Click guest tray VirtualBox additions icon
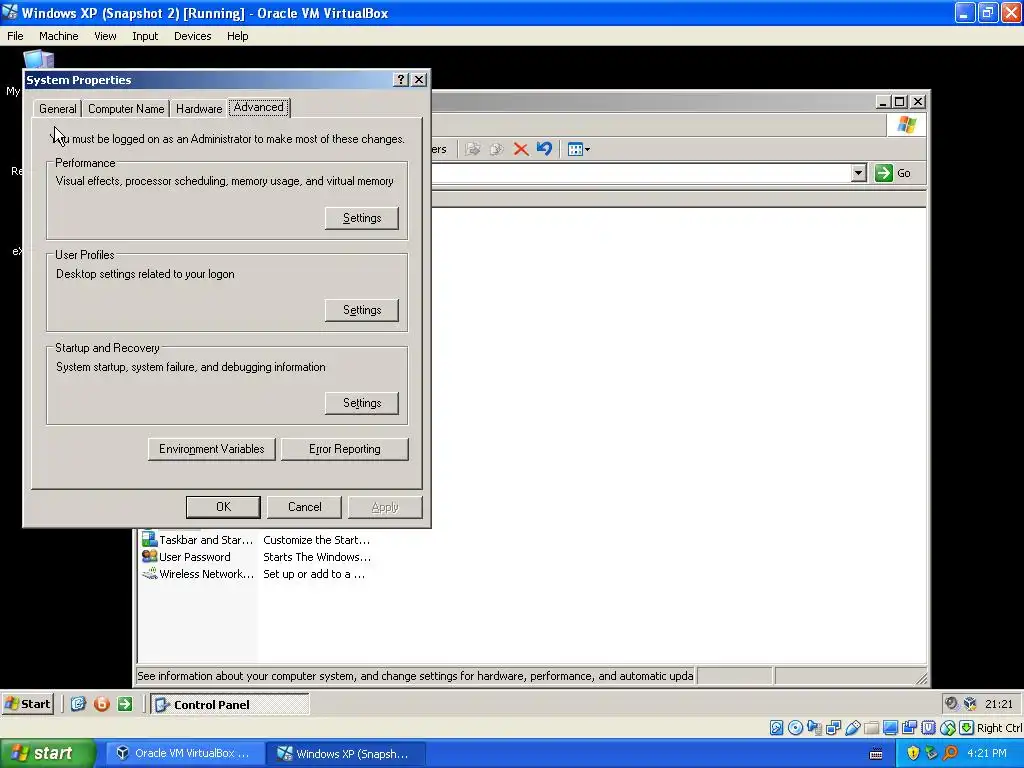The width and height of the screenshot is (1024, 768). pos(970,704)
